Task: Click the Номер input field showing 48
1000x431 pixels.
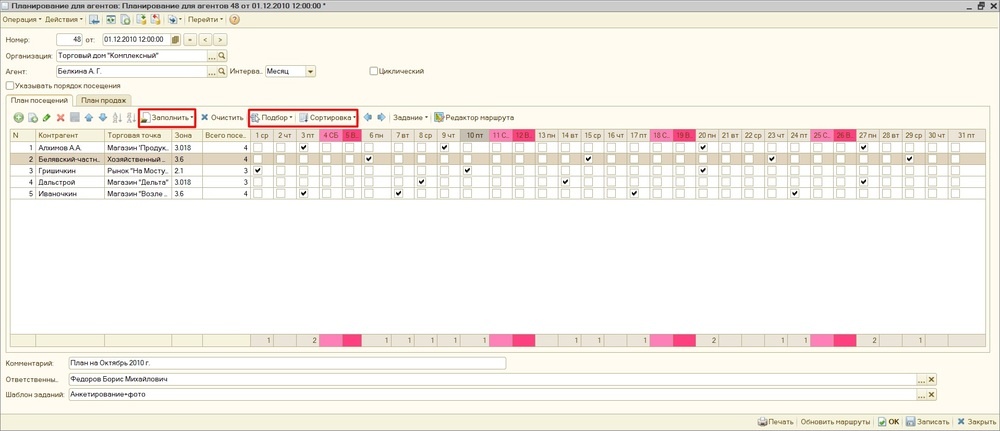Action: click(x=70, y=40)
